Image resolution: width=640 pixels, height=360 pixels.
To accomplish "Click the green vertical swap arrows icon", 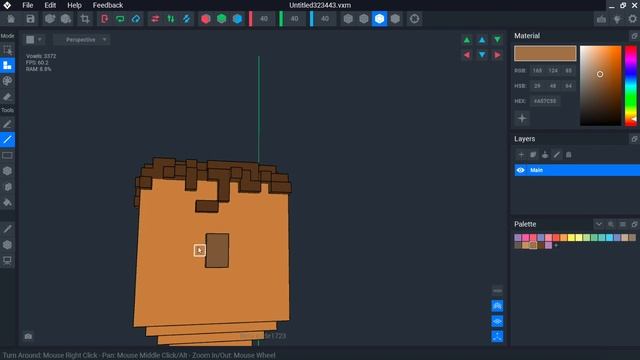I will tap(171, 19).
